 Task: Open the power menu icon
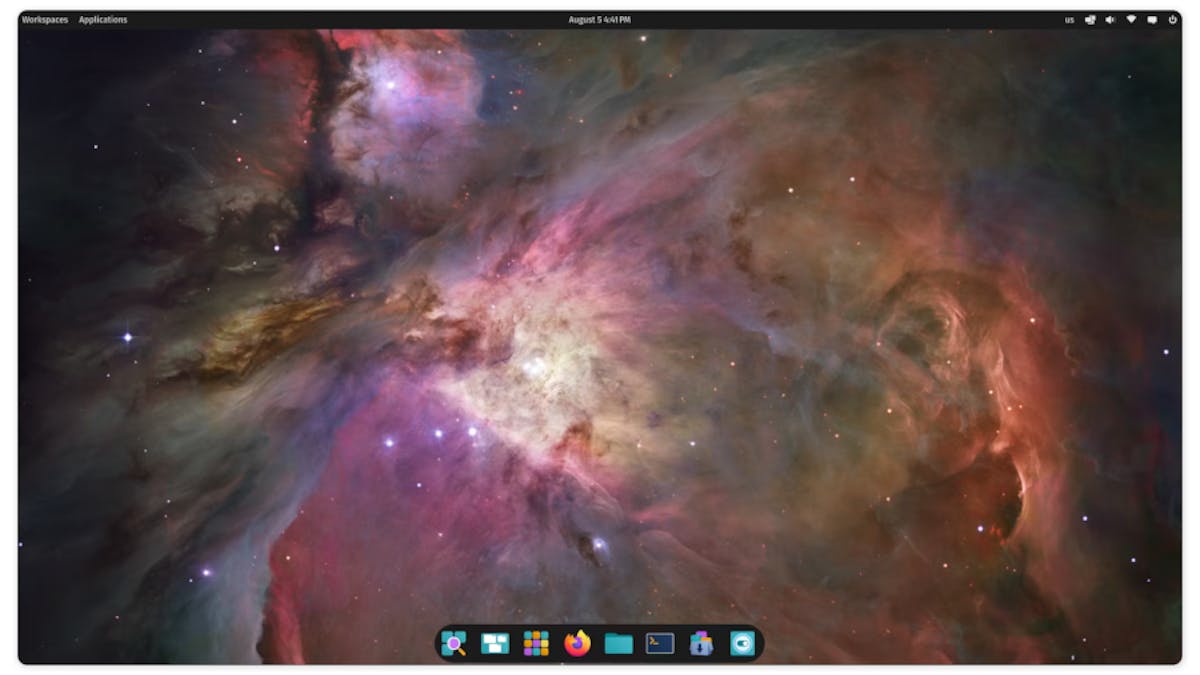point(1173,20)
